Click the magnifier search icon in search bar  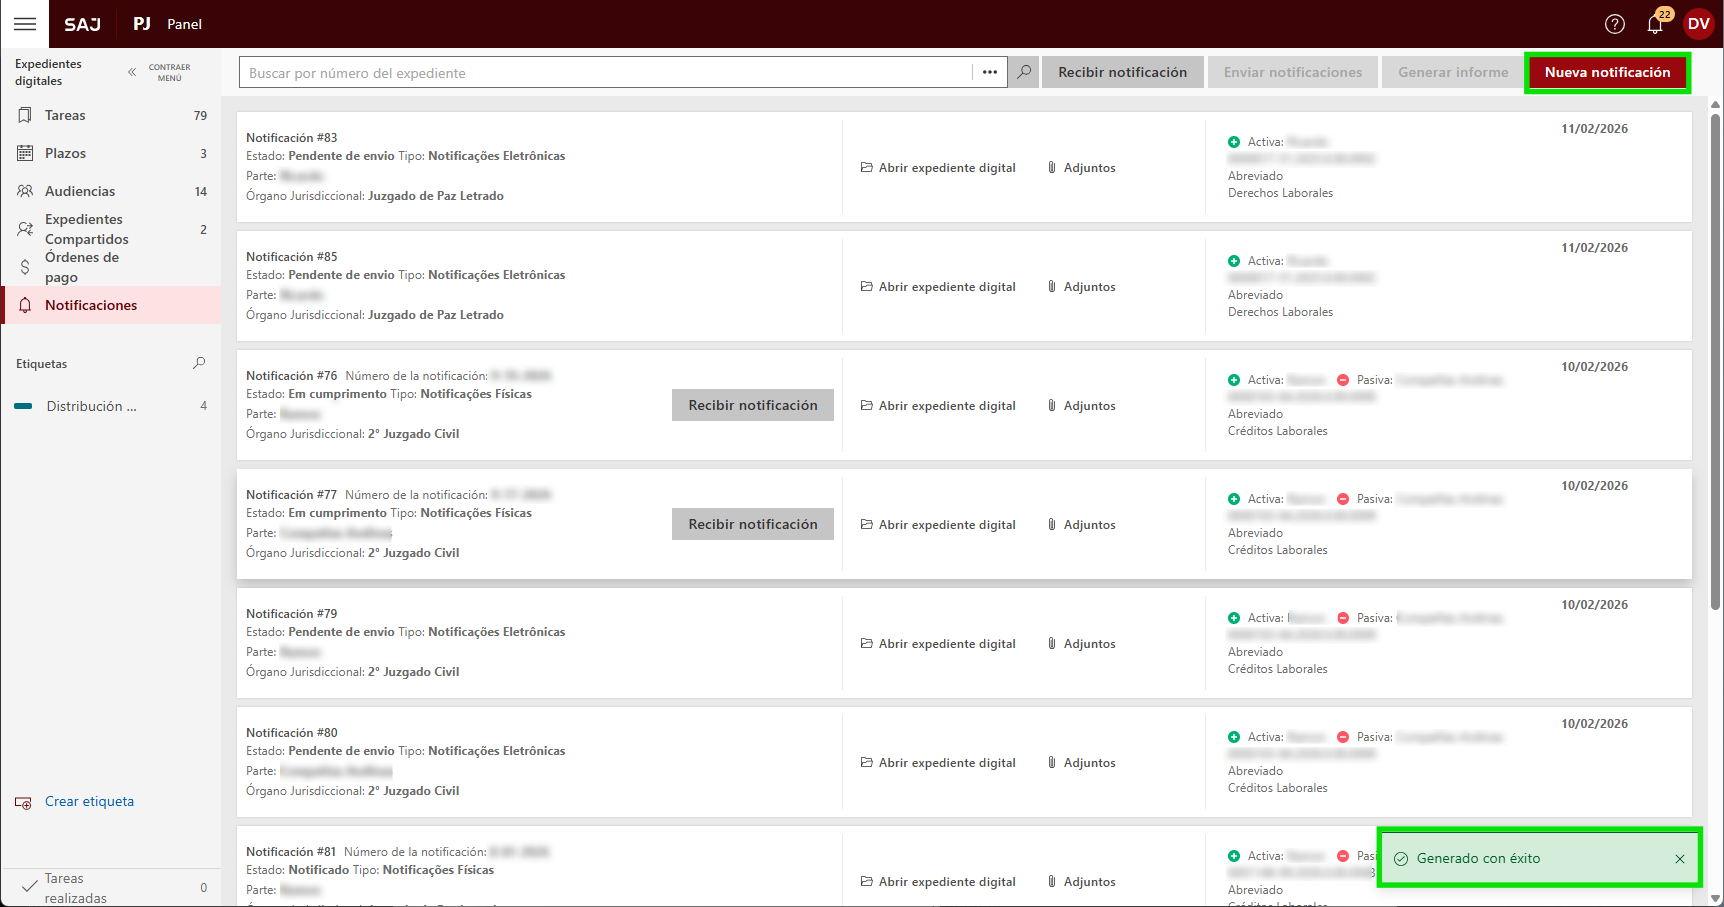click(x=1024, y=72)
